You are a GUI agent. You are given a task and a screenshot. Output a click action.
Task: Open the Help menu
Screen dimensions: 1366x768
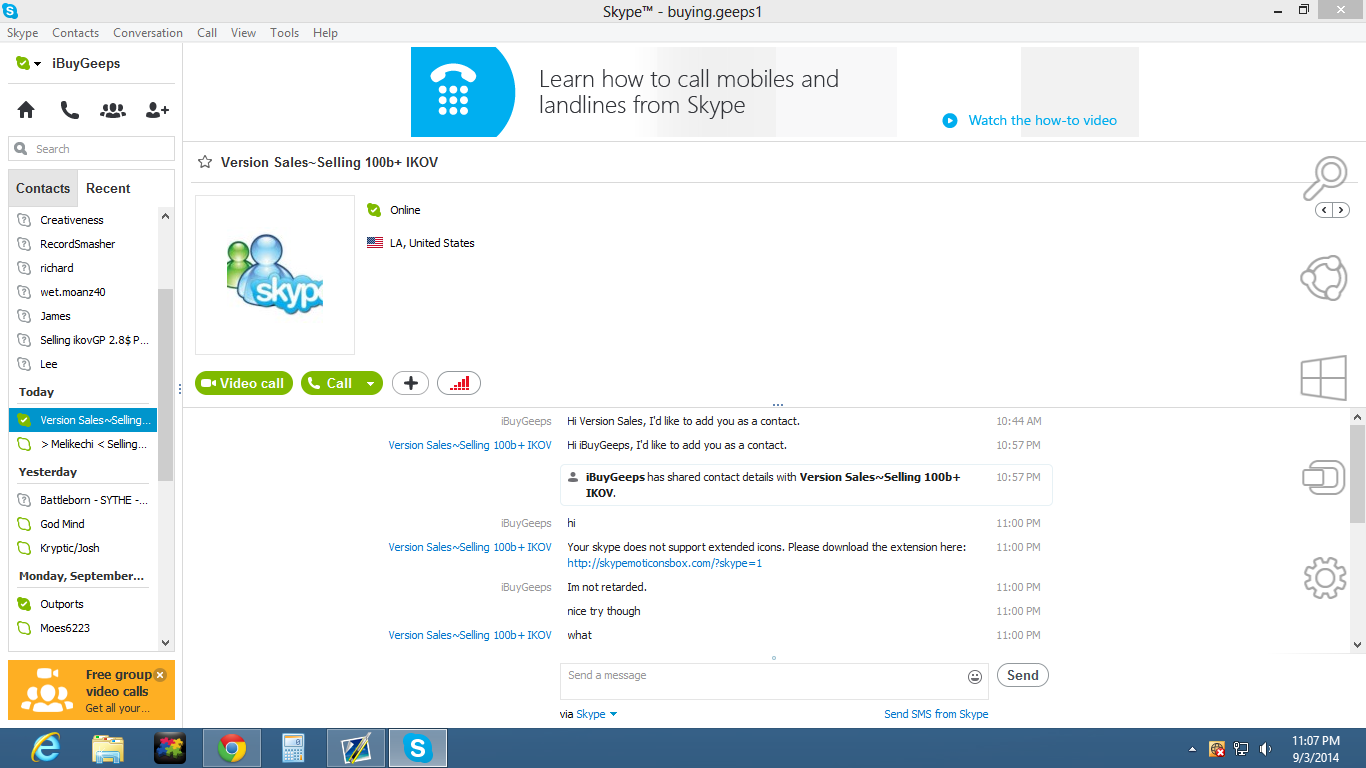(x=325, y=33)
